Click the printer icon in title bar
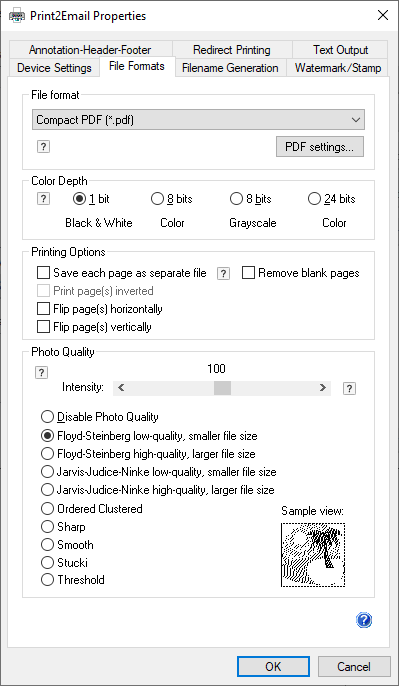 (17, 16)
